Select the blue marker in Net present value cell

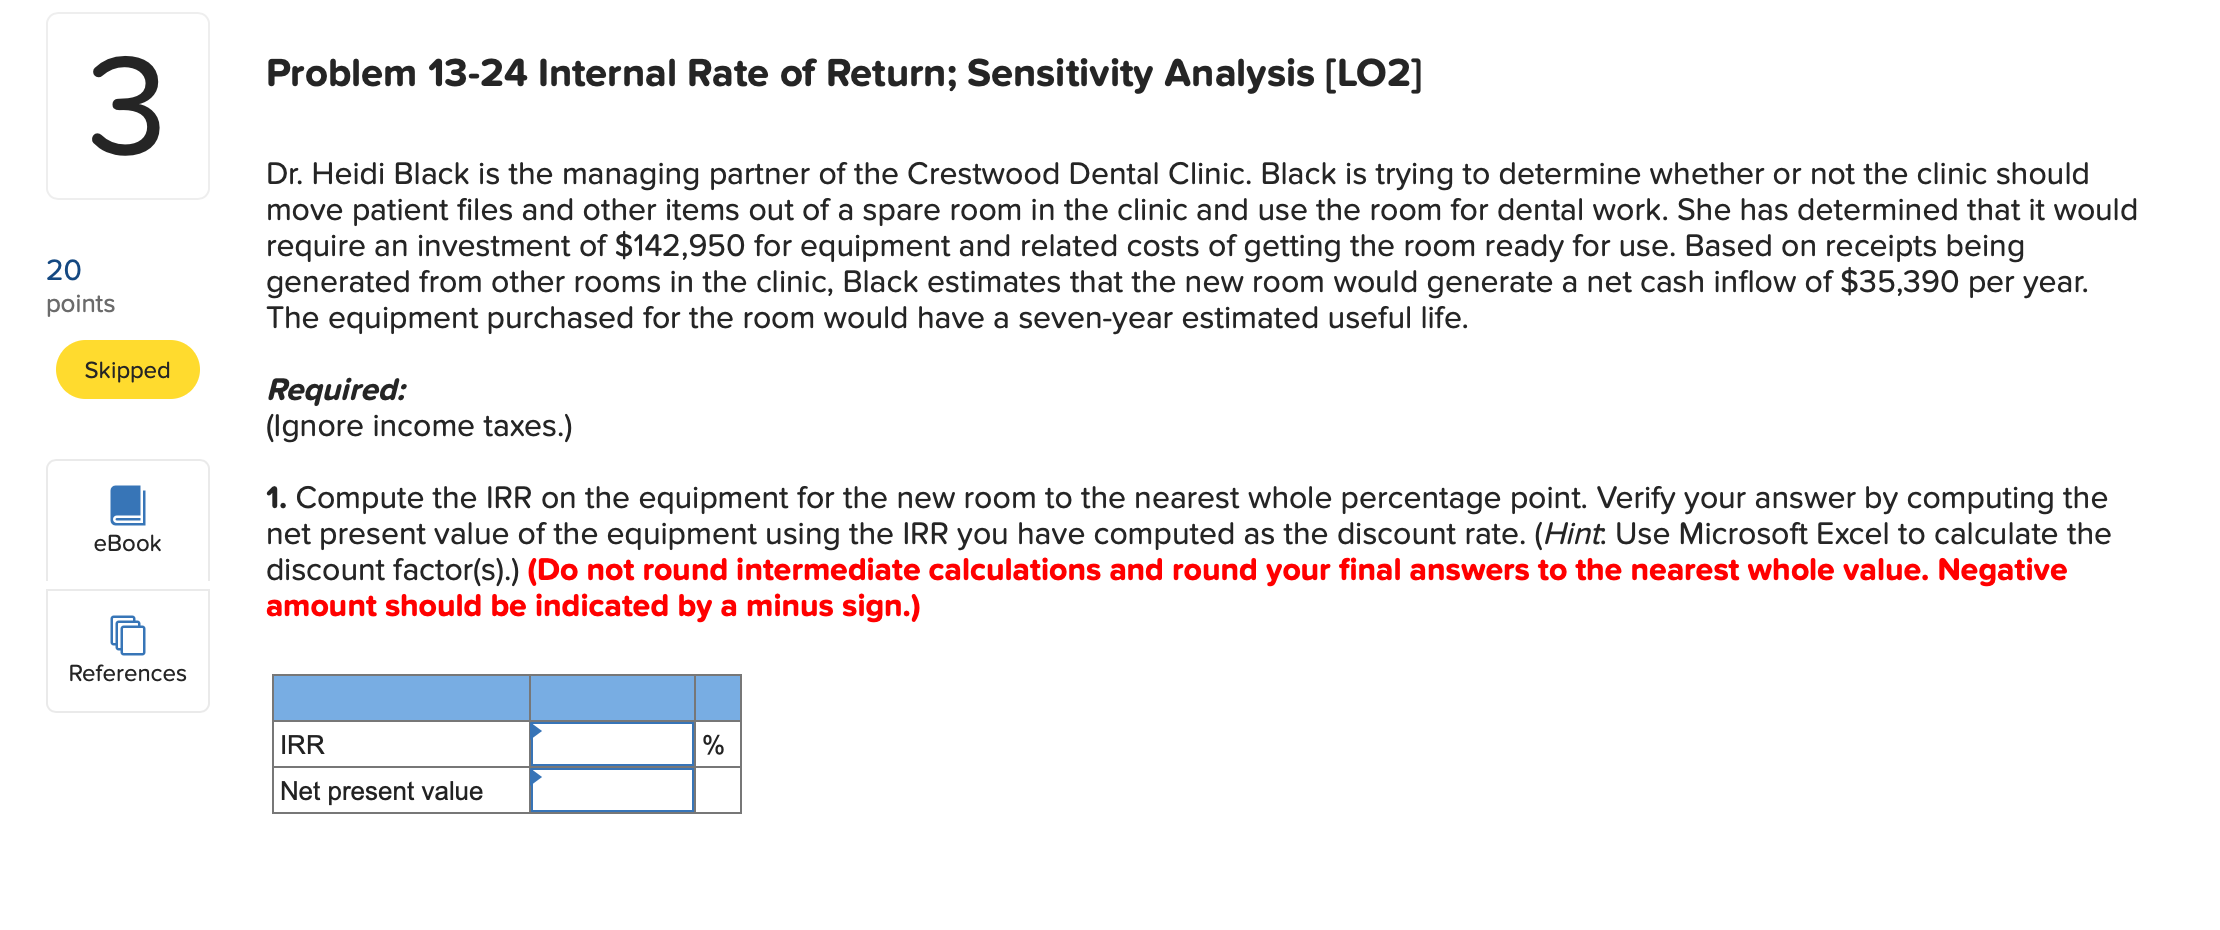click(538, 779)
